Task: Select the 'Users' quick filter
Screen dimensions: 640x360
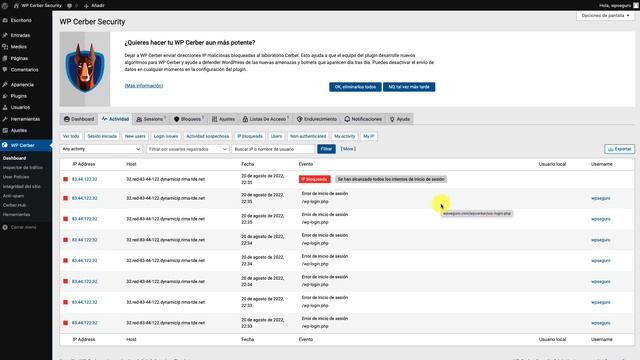Action: click(x=276, y=136)
